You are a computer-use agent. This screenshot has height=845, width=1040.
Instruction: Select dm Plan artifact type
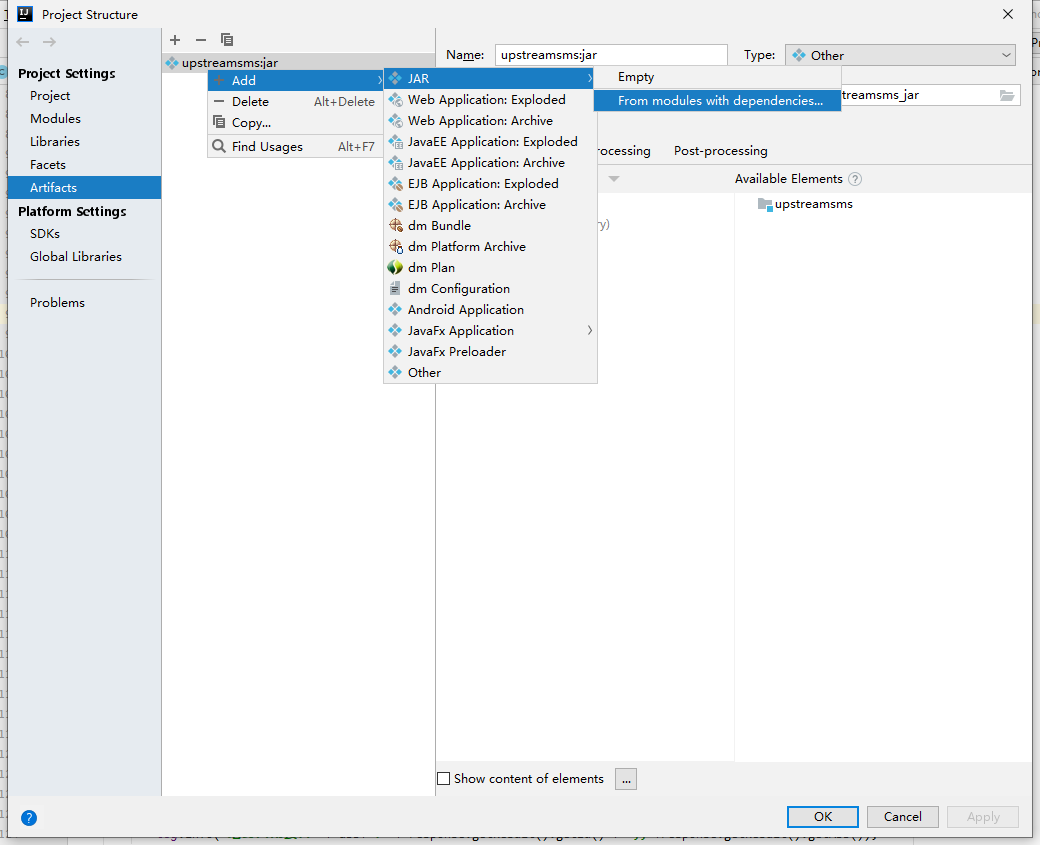[x=490, y=268]
